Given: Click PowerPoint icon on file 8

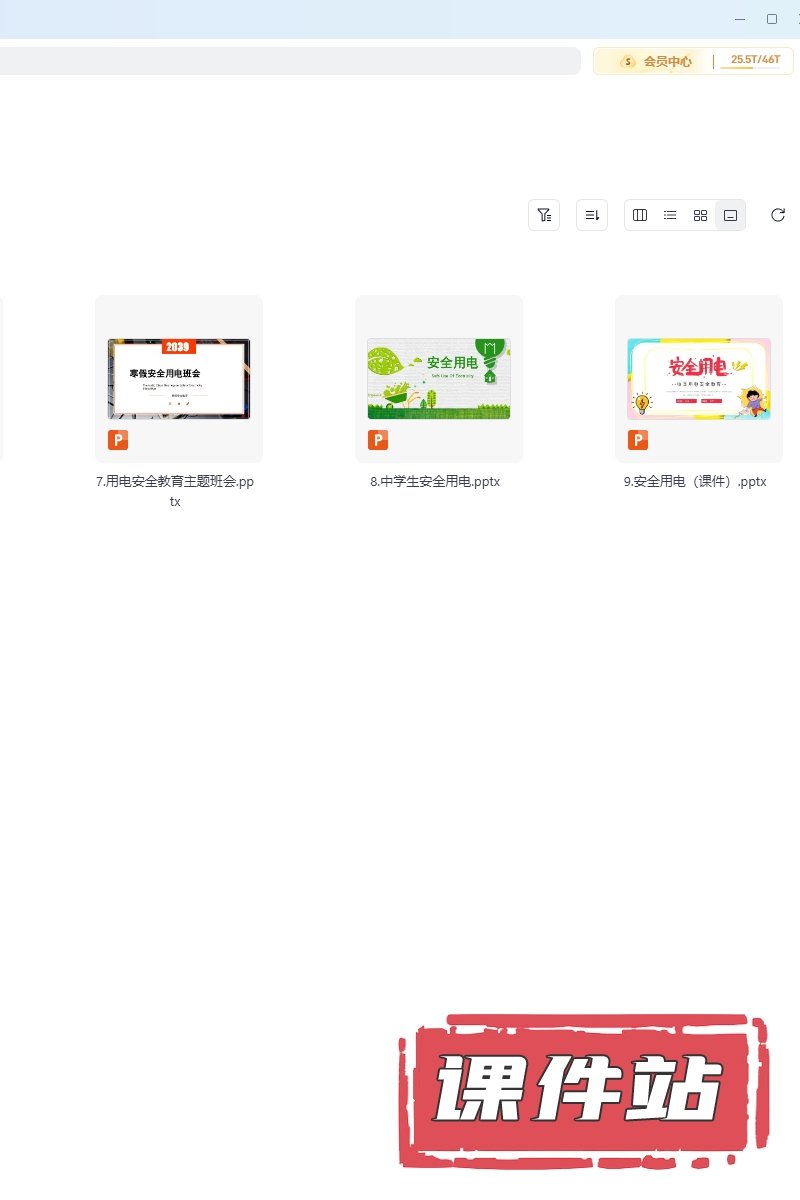Looking at the screenshot, I should [378, 440].
